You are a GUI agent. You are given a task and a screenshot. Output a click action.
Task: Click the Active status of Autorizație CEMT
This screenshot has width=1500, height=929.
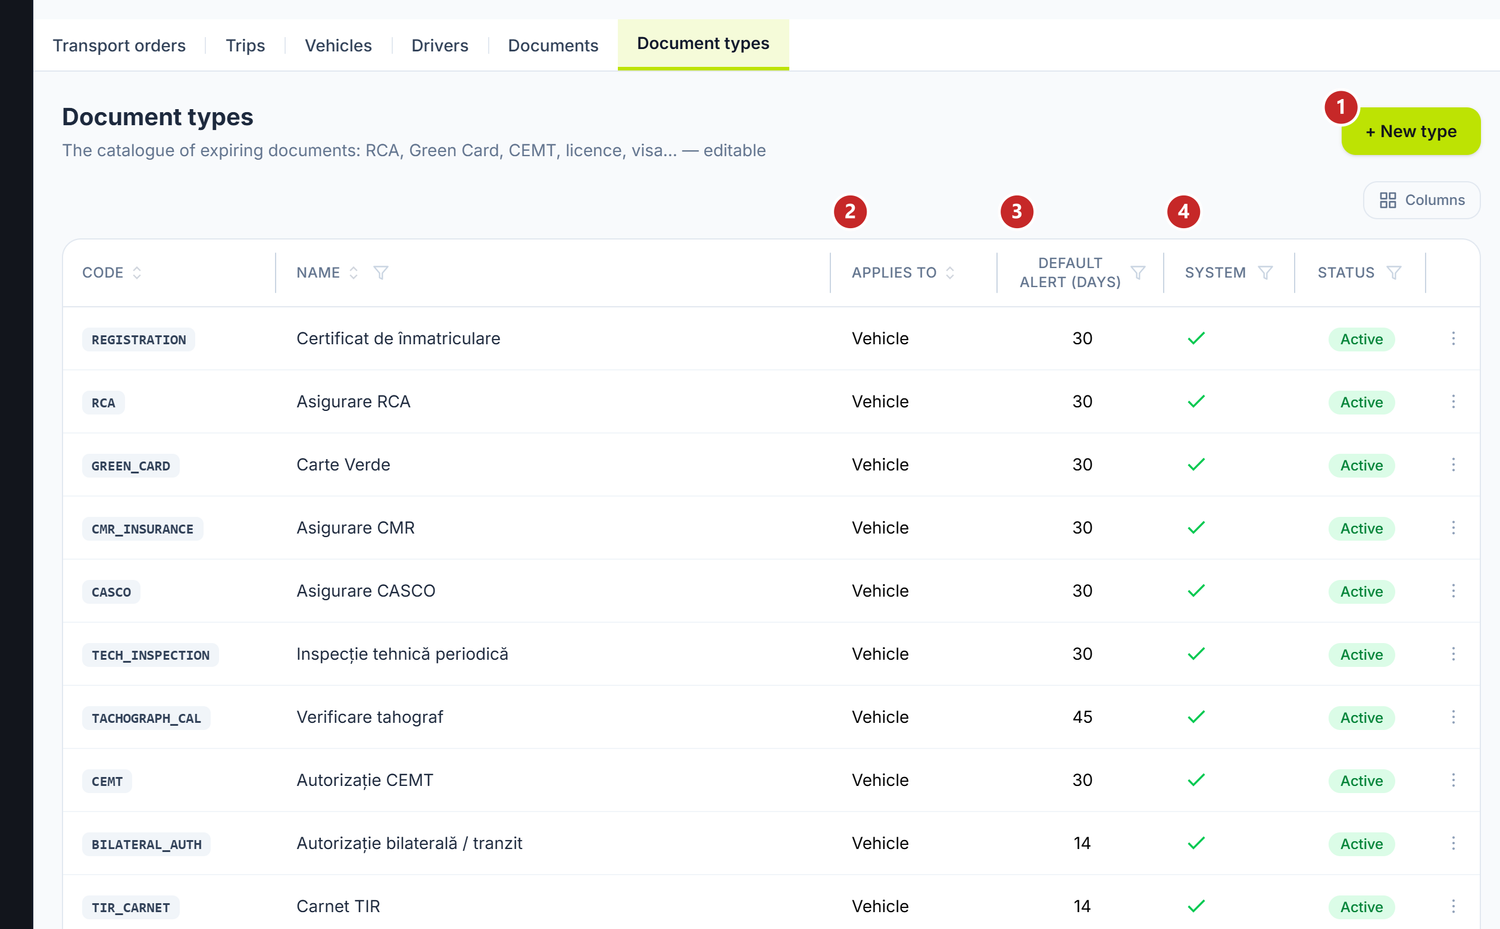tap(1362, 781)
